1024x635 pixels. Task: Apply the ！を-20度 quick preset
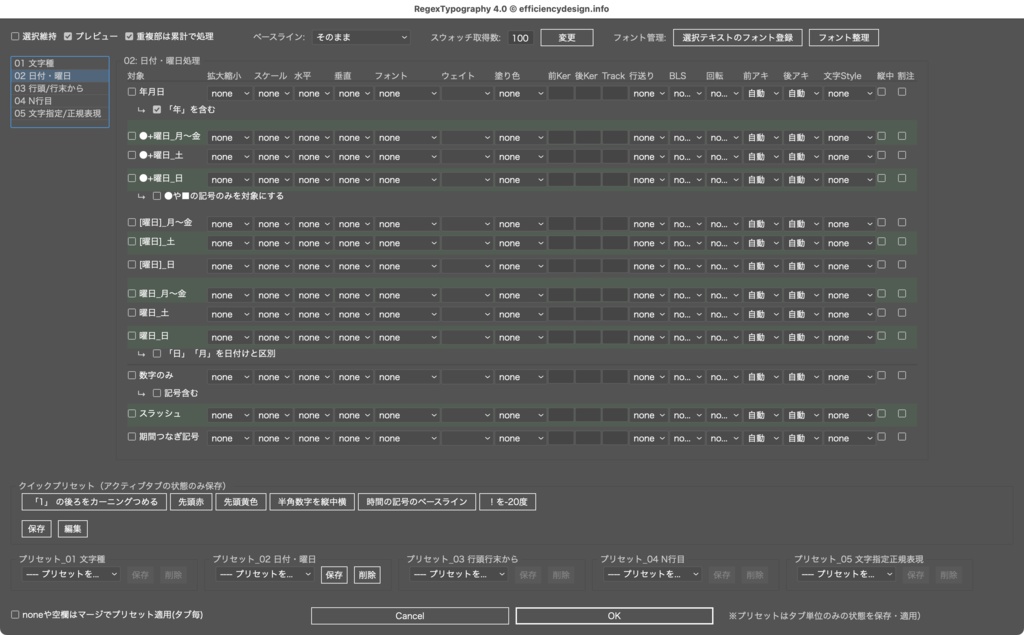click(507, 502)
